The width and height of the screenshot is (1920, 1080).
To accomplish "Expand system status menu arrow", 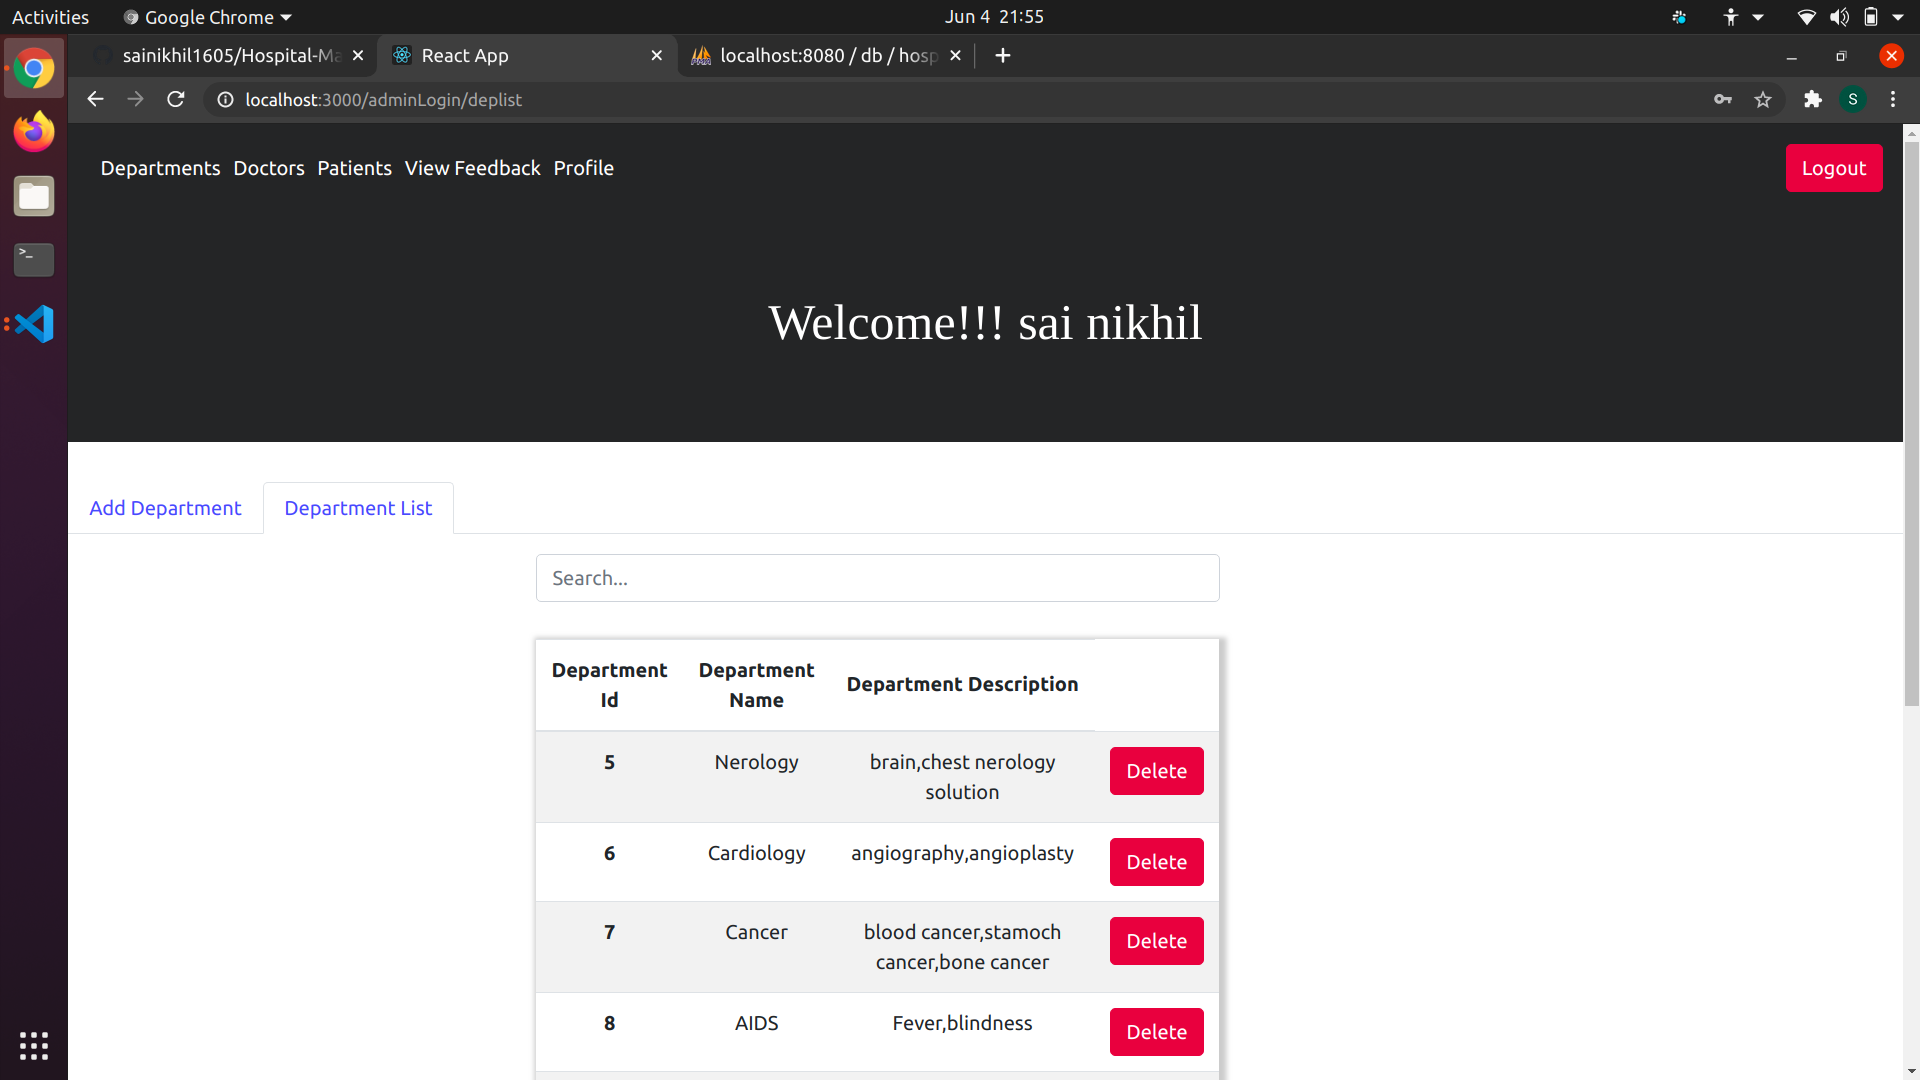I will (1898, 17).
